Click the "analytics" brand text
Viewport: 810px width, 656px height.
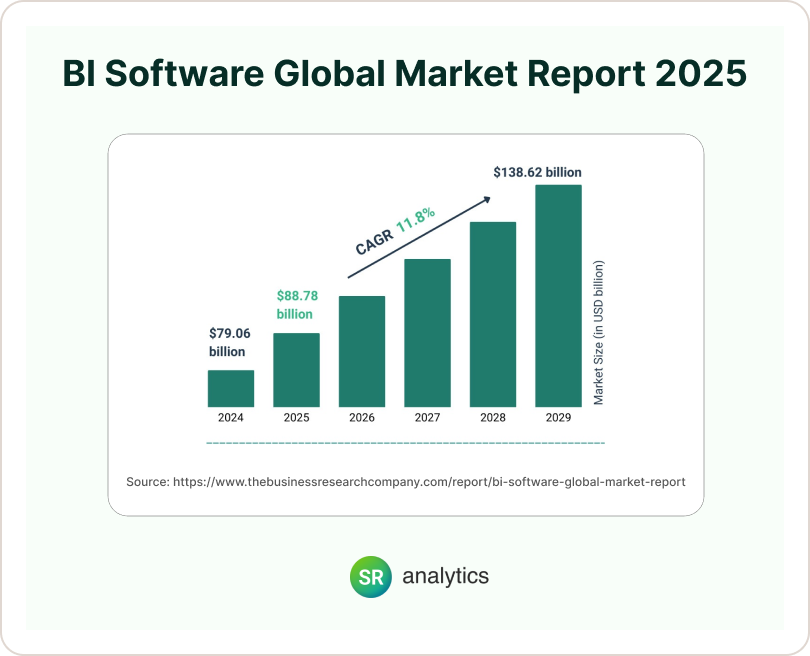[x=445, y=577]
